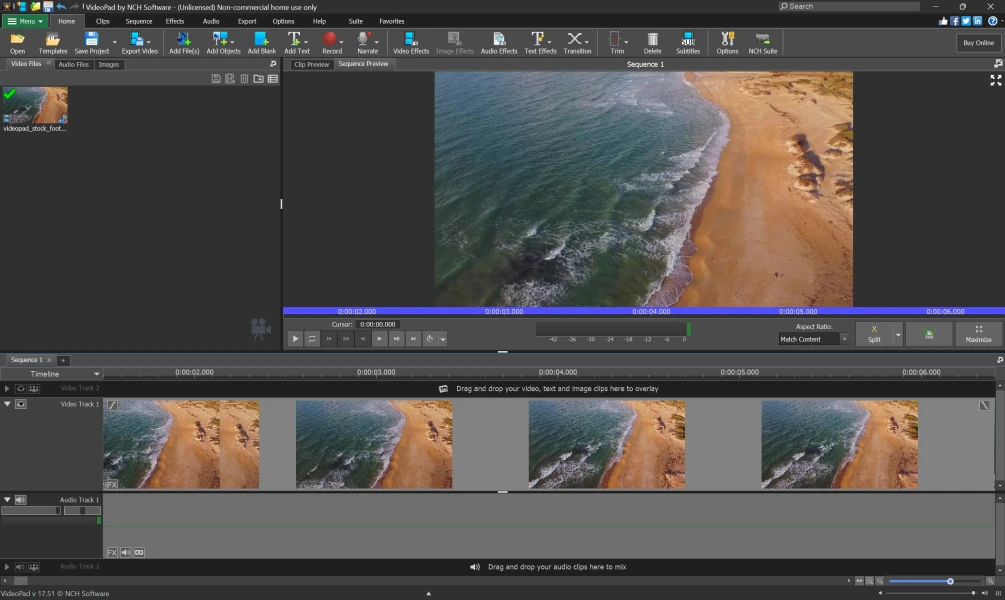The width and height of the screenshot is (1005, 600).
Task: Open the Aspect Ratio Match Content dropdown
Action: 814,339
